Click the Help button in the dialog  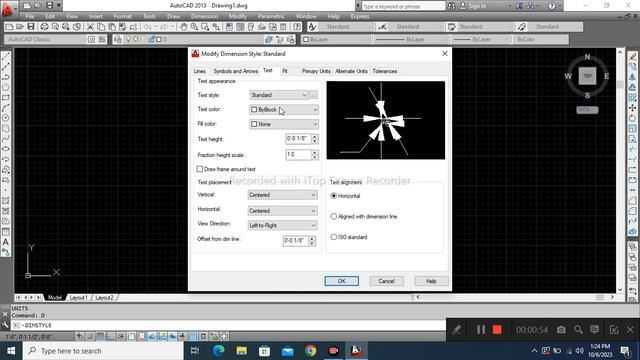click(x=431, y=281)
